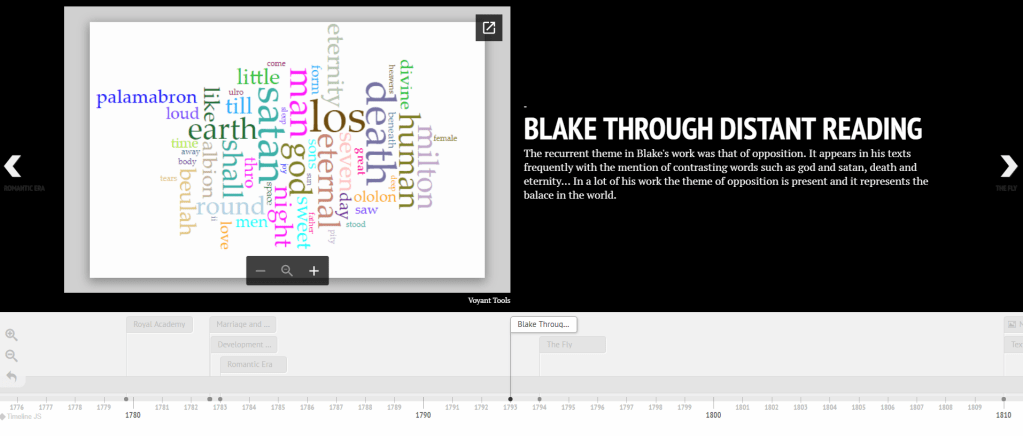Zoom in on the word cloud image
This screenshot has width=1023, height=436.
pyautogui.click(x=314, y=271)
